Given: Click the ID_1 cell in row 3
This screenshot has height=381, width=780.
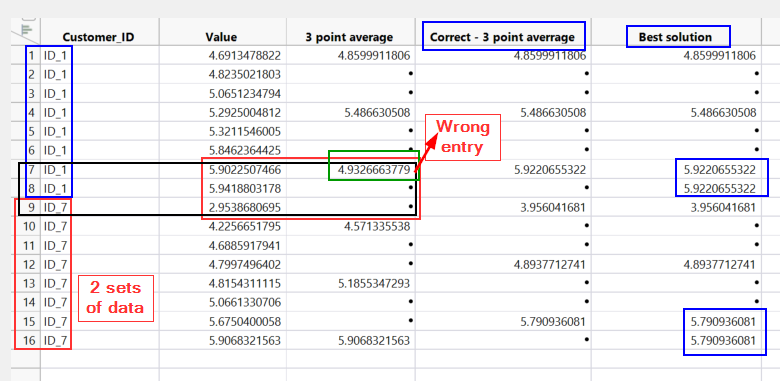Looking at the screenshot, I should tap(55, 94).
